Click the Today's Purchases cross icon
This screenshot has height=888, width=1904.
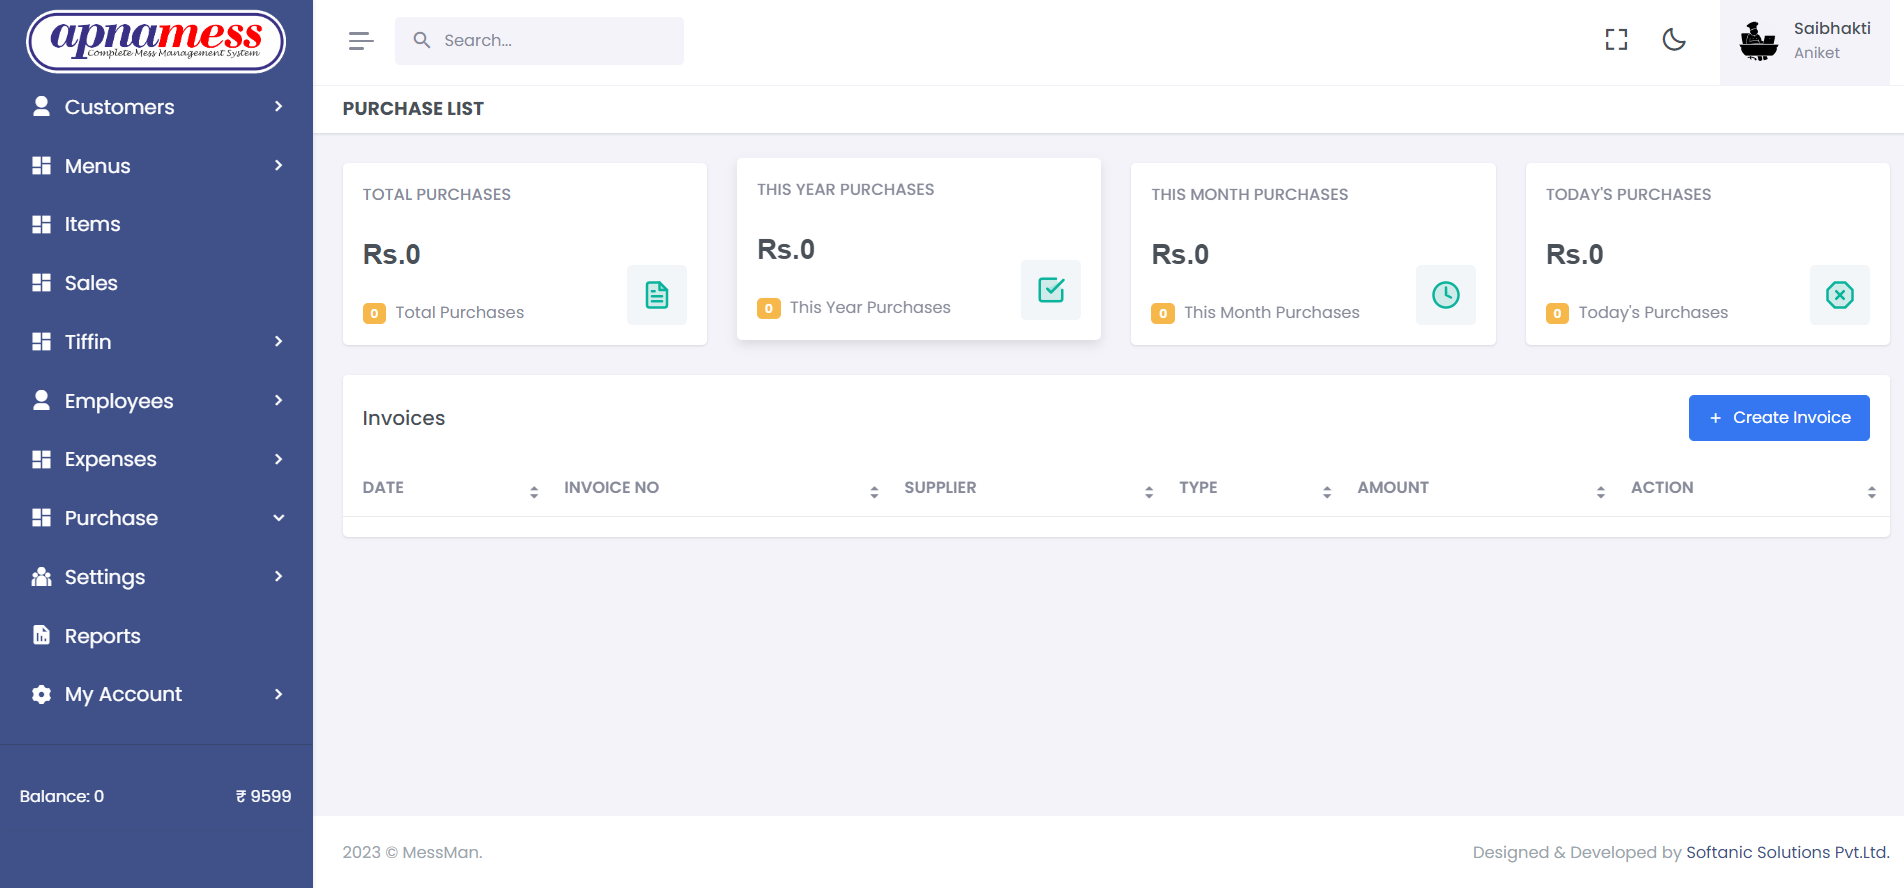[1840, 295]
